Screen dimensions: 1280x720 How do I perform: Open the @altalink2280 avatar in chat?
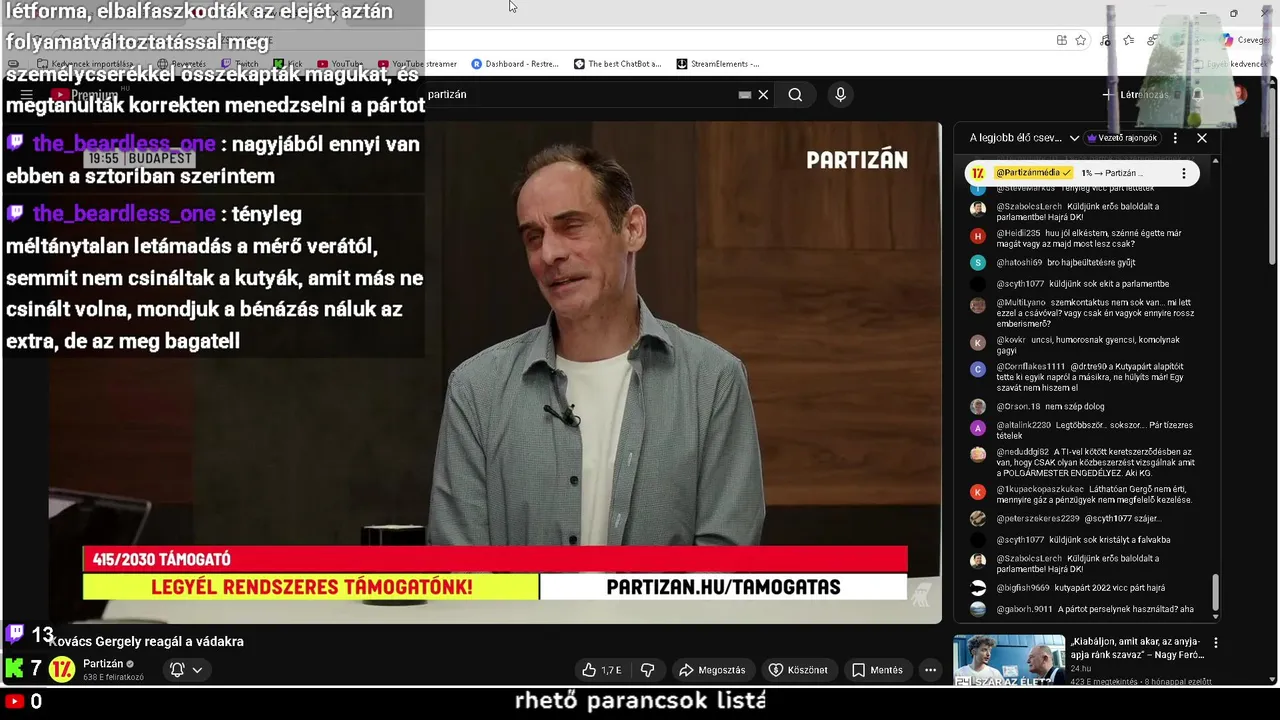click(x=978, y=428)
